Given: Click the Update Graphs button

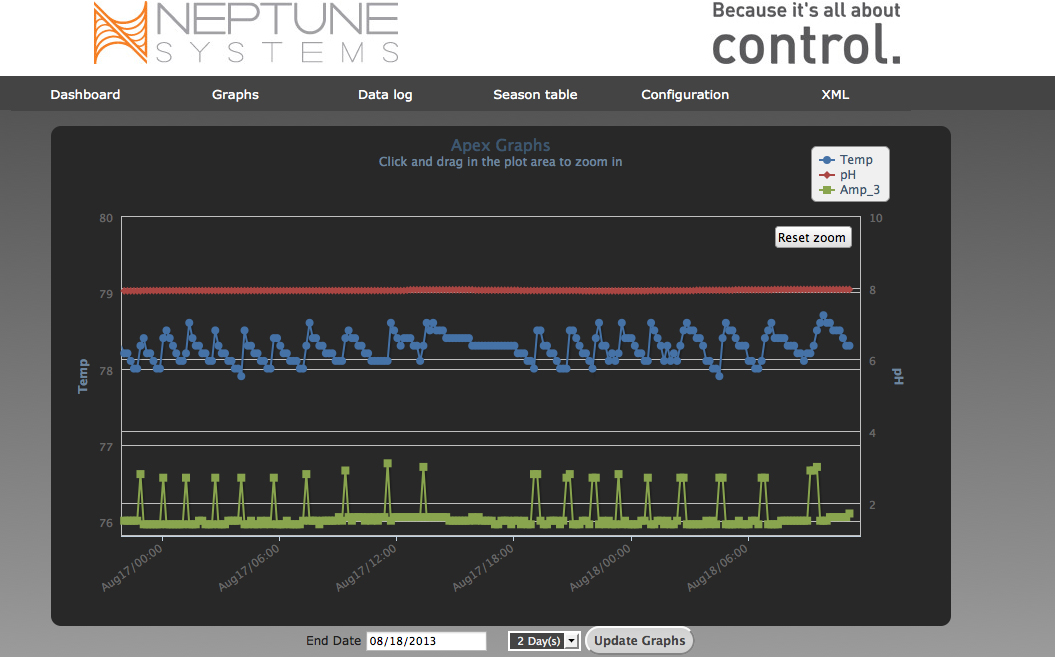Looking at the screenshot, I should (639, 641).
